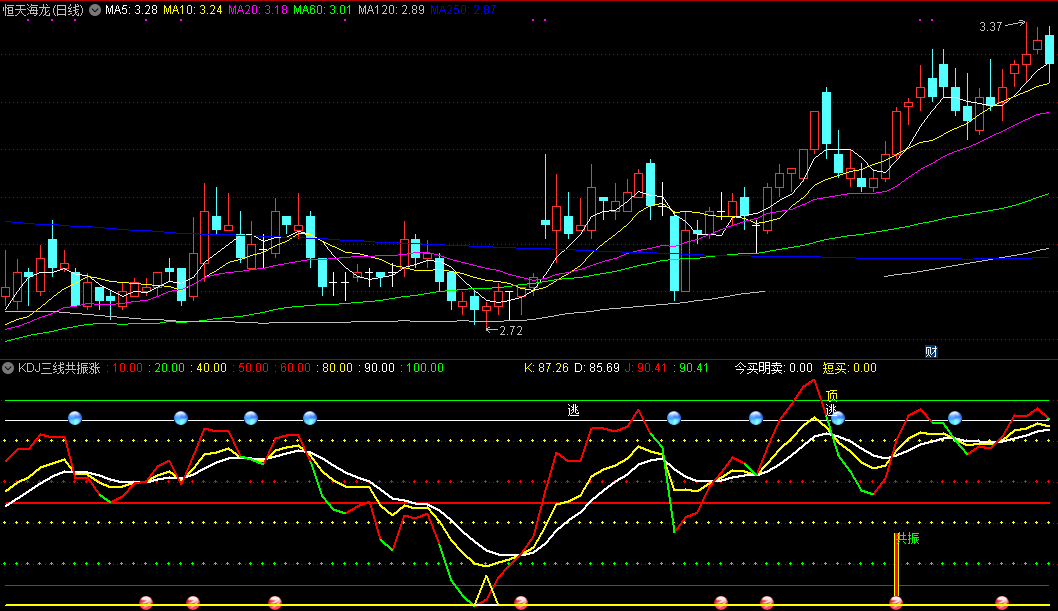Click the 共振 signal label
The image size is (1058, 611).
pos(908,538)
